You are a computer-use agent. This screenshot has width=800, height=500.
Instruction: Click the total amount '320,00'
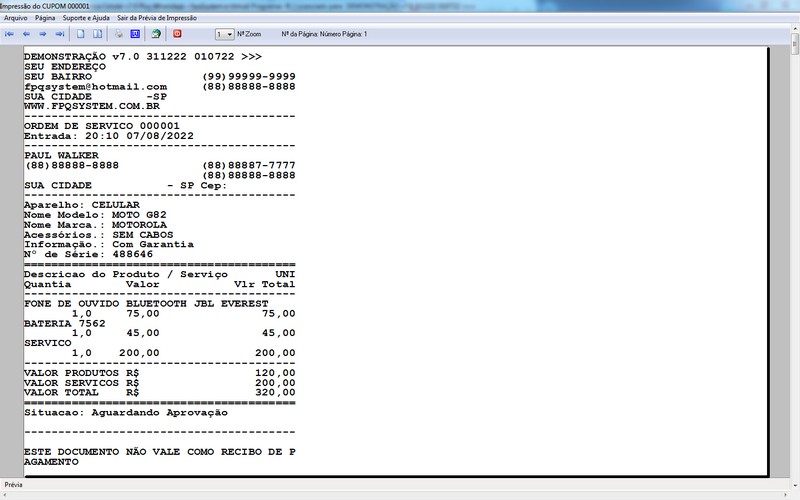tap(276, 392)
